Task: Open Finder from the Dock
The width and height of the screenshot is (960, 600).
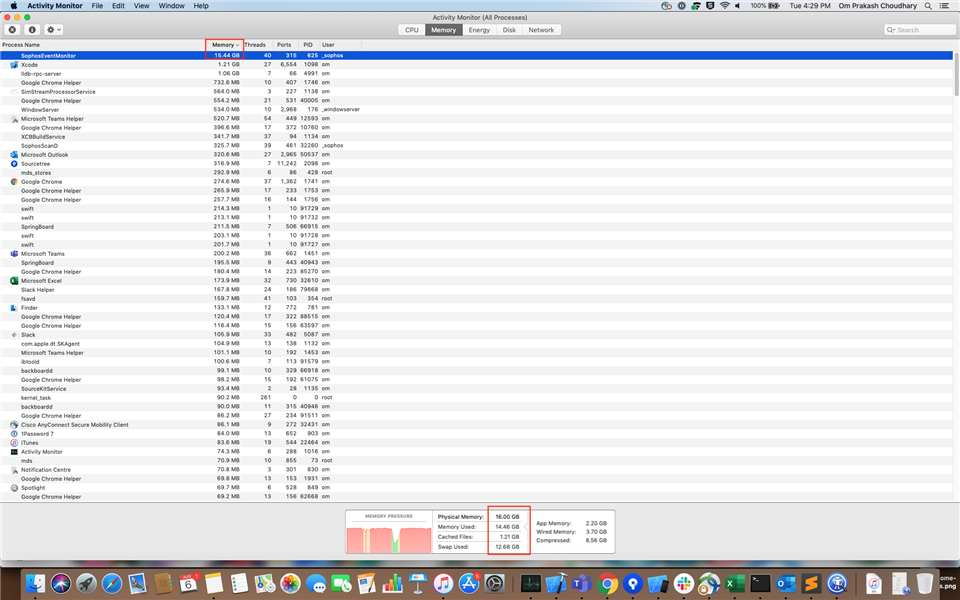Action: click(36, 583)
